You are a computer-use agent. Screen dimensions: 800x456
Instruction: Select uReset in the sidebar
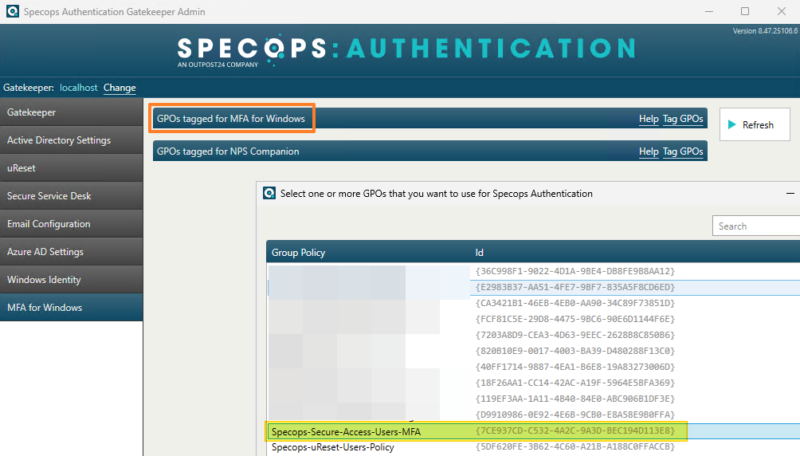click(x=71, y=168)
